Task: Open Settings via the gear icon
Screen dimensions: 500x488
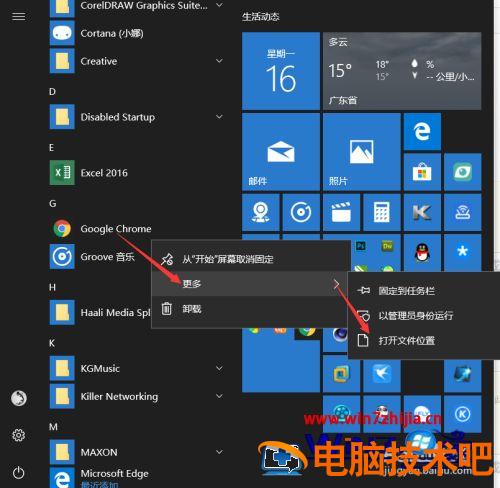Action: (x=19, y=435)
